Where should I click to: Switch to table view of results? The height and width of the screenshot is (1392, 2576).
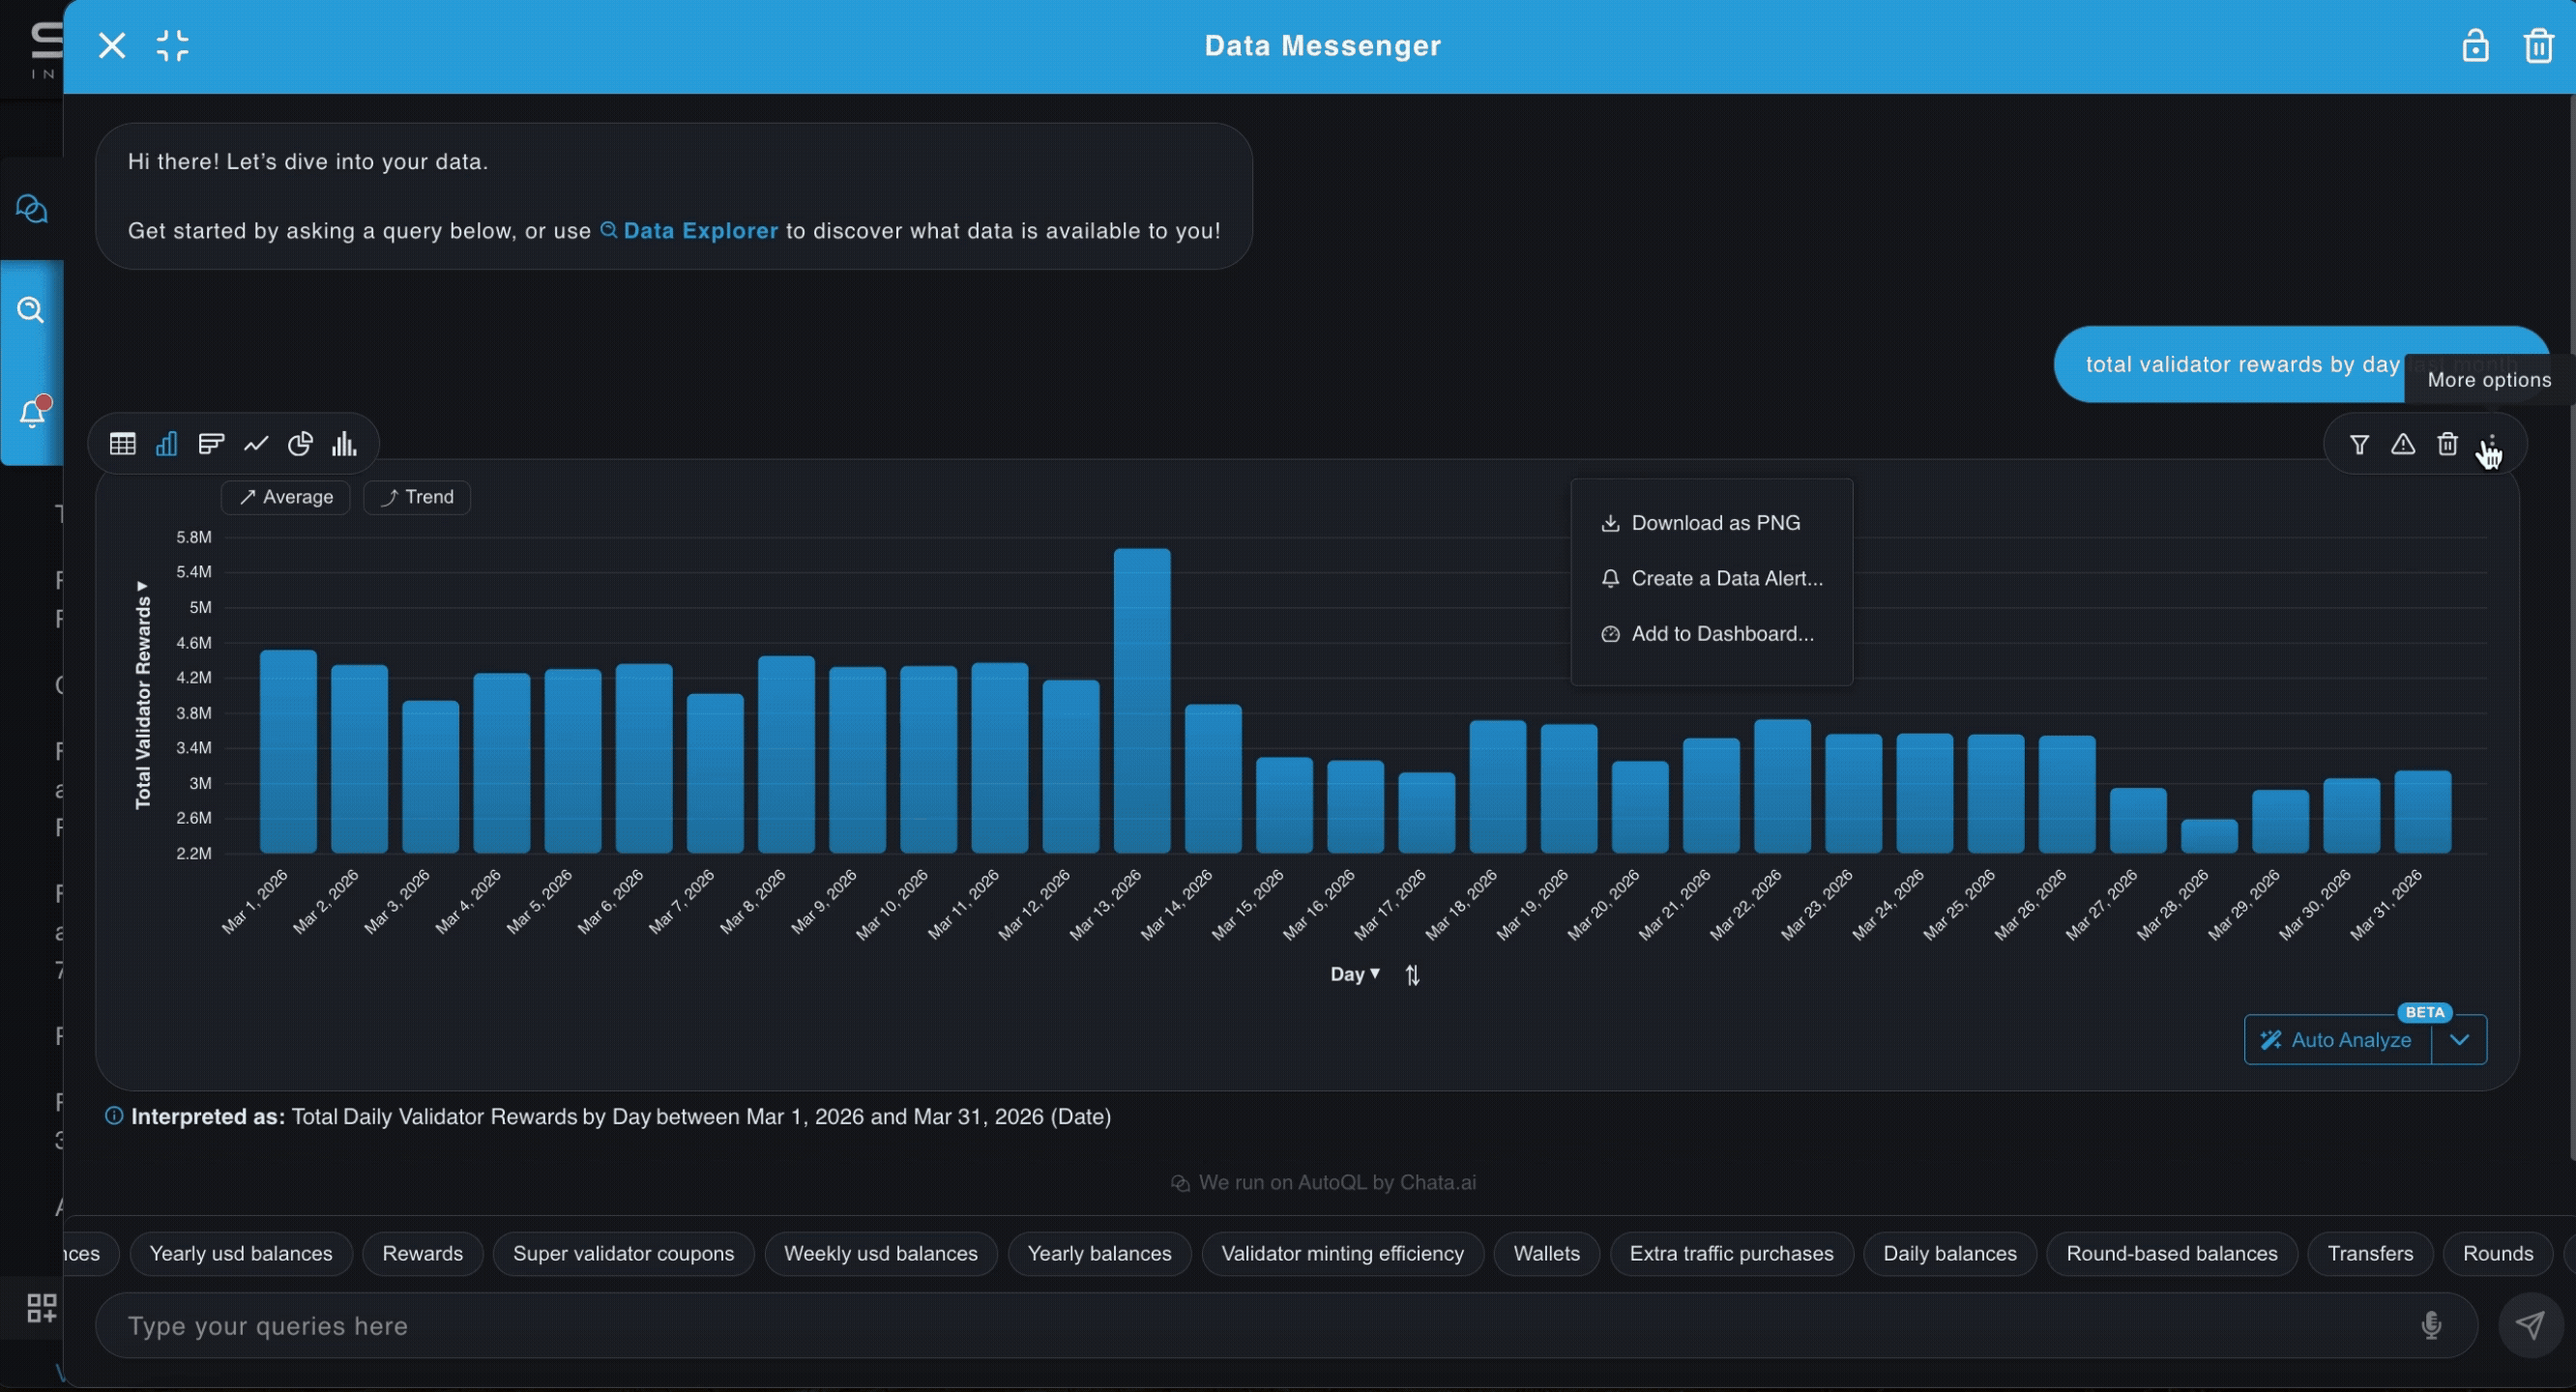click(122, 443)
